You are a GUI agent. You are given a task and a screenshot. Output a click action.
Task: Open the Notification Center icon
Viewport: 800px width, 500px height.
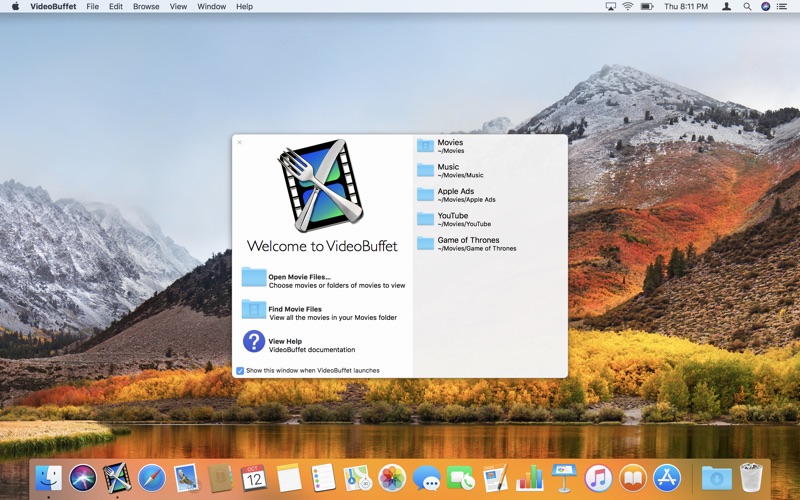tap(782, 7)
